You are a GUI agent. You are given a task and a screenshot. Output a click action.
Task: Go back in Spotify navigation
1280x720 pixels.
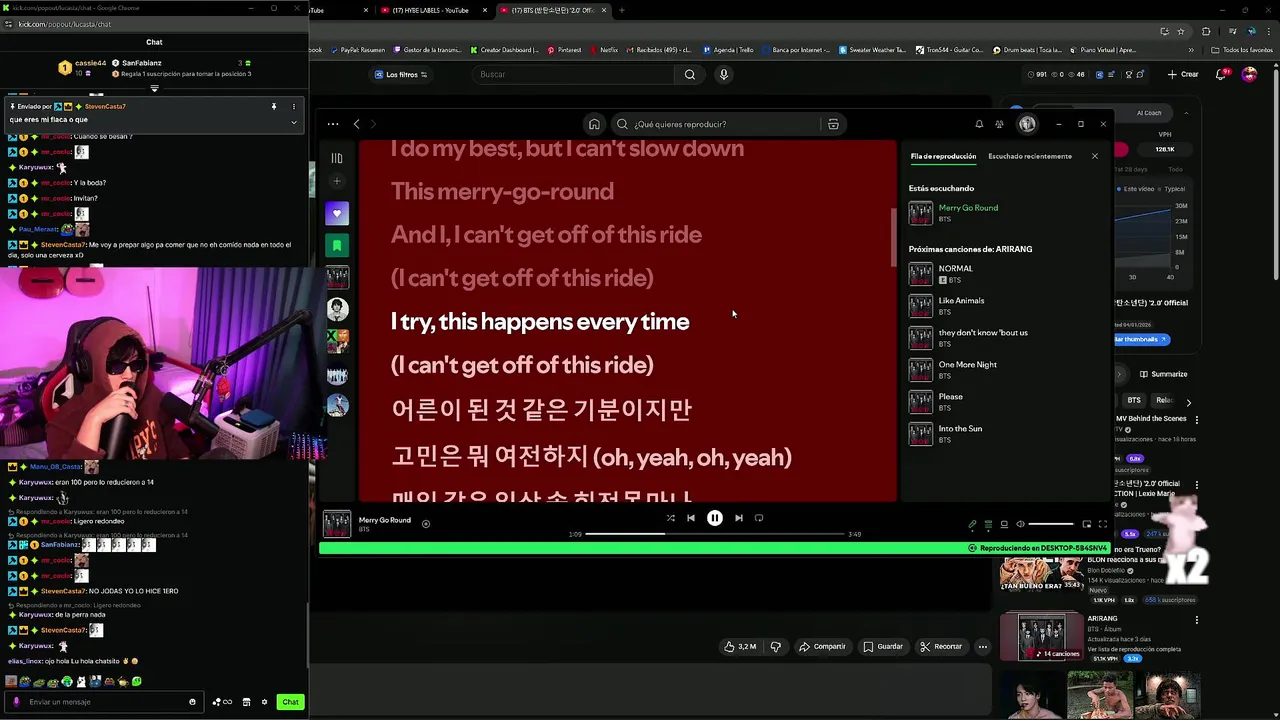(x=356, y=124)
